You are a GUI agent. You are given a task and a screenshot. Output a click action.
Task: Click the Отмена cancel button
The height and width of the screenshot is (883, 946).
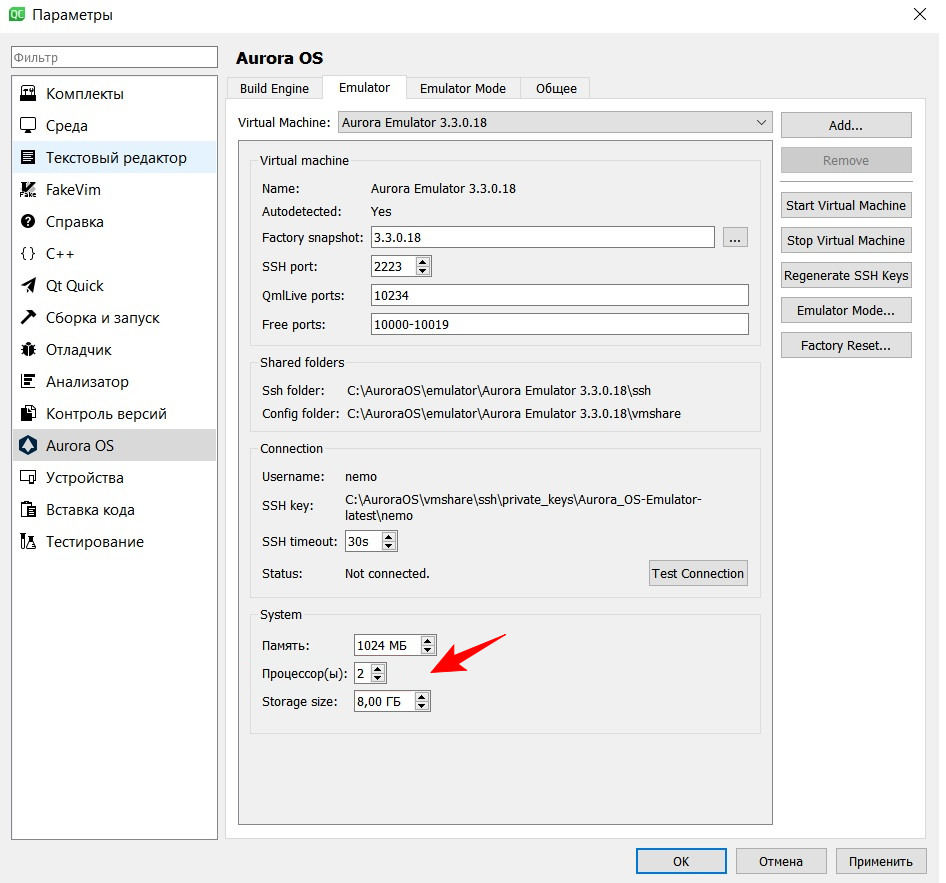781,861
